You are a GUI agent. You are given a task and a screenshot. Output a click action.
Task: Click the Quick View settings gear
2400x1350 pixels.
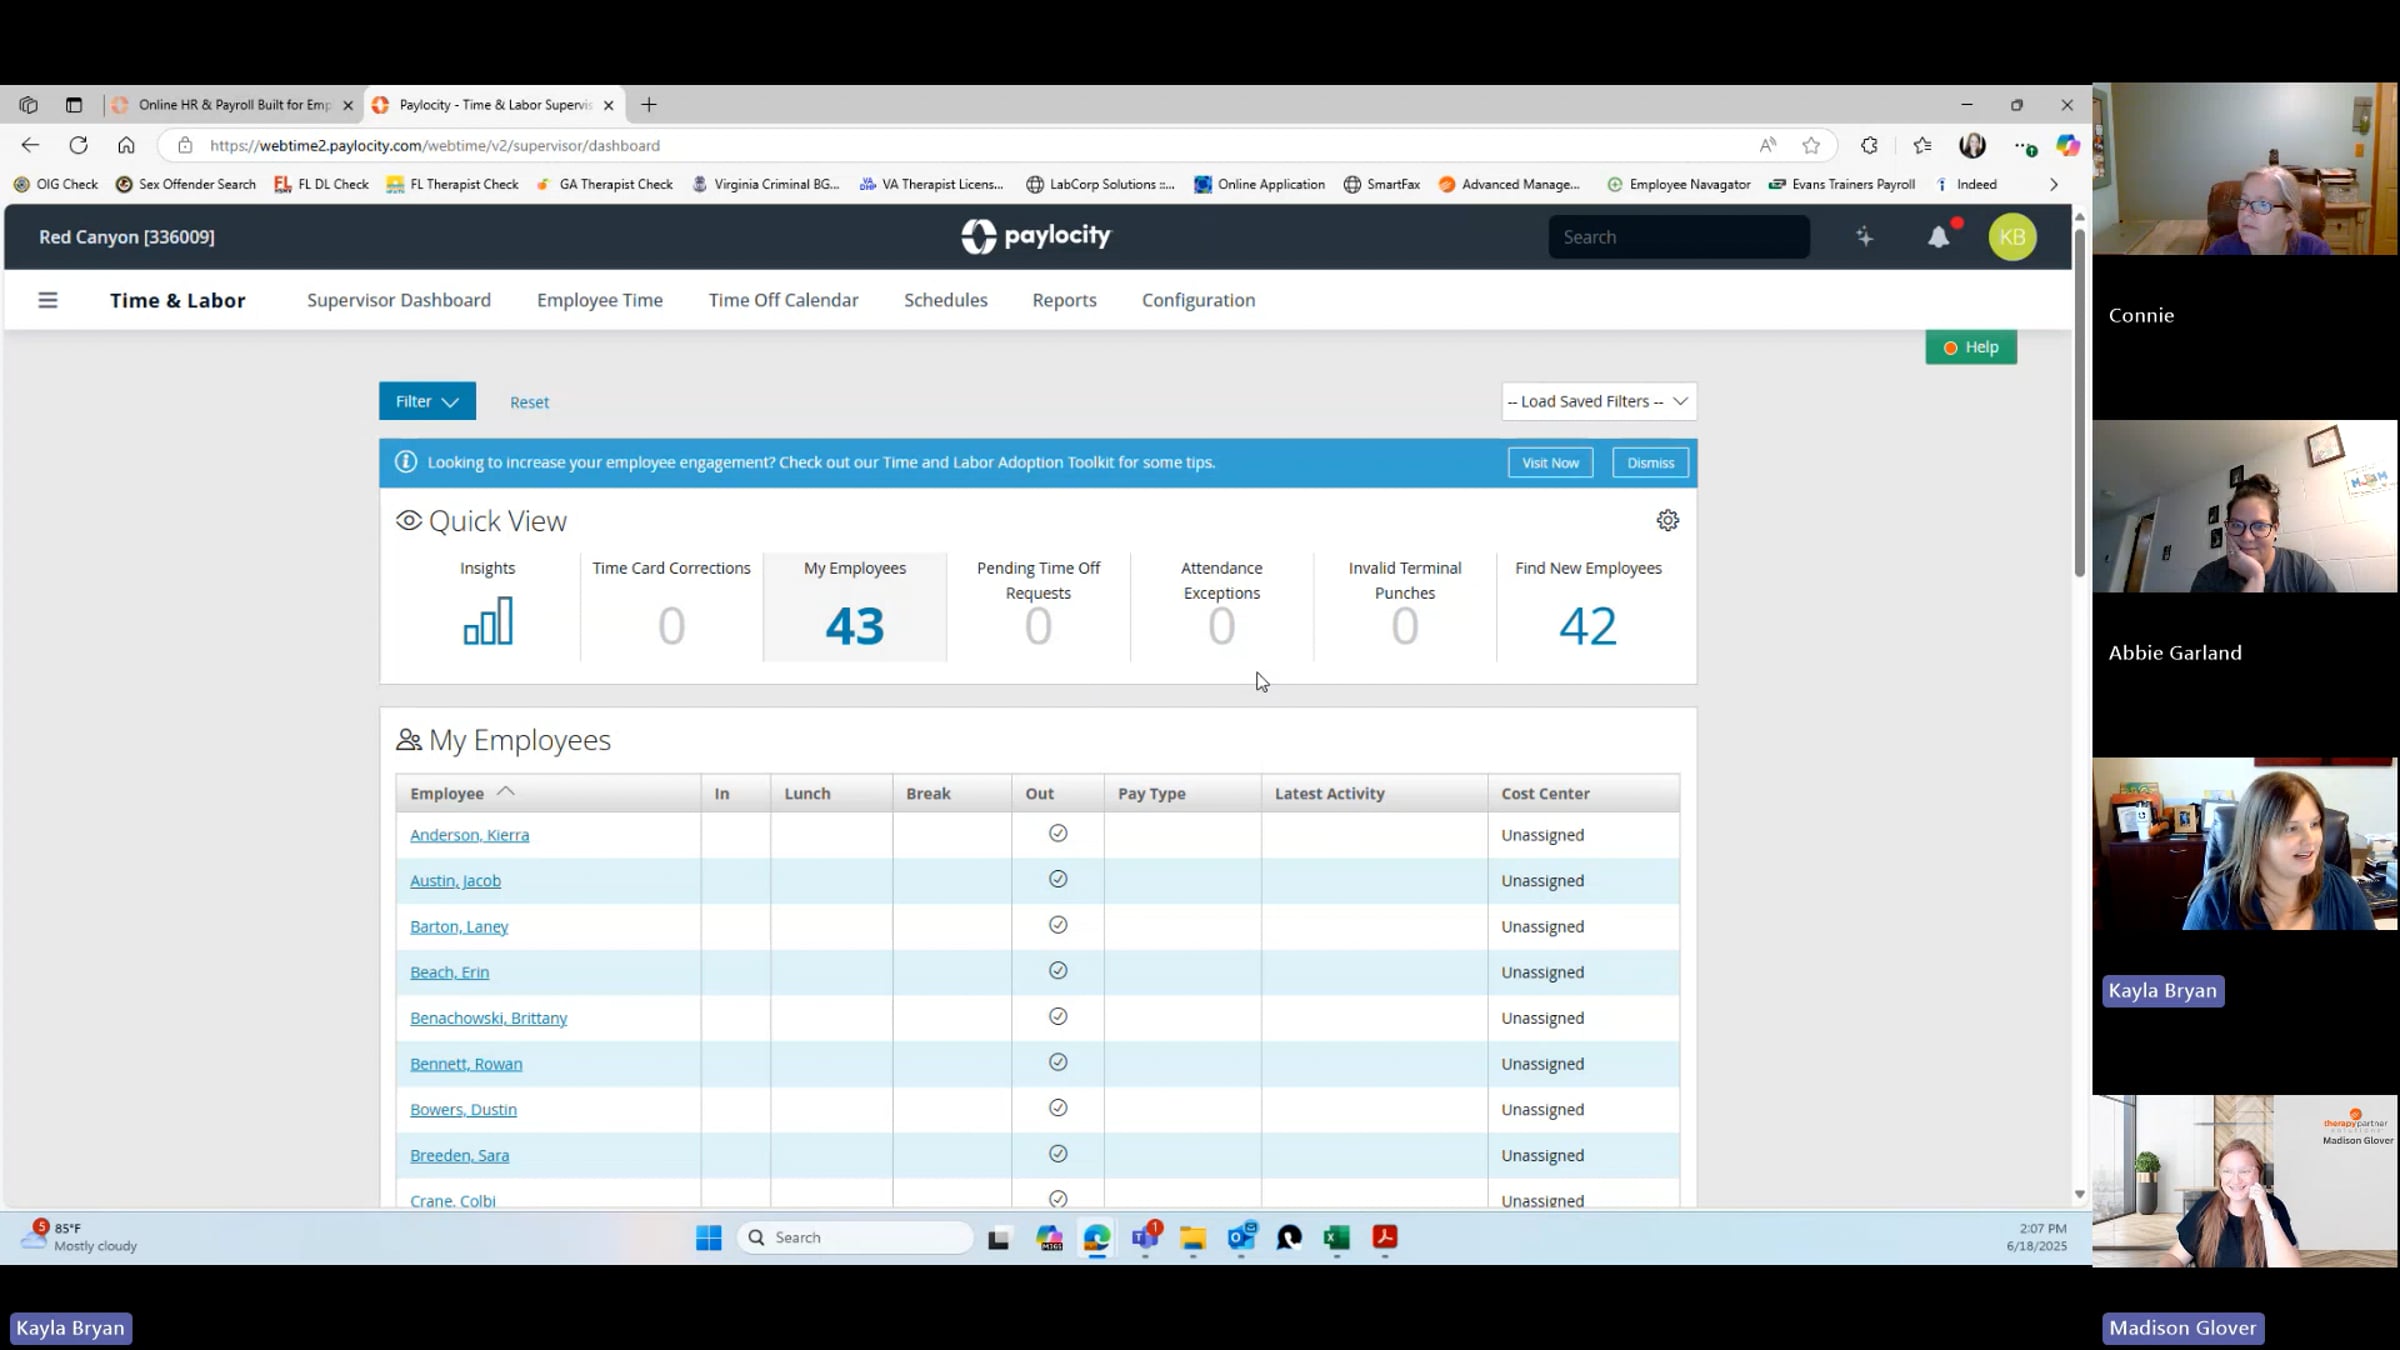tap(1667, 520)
